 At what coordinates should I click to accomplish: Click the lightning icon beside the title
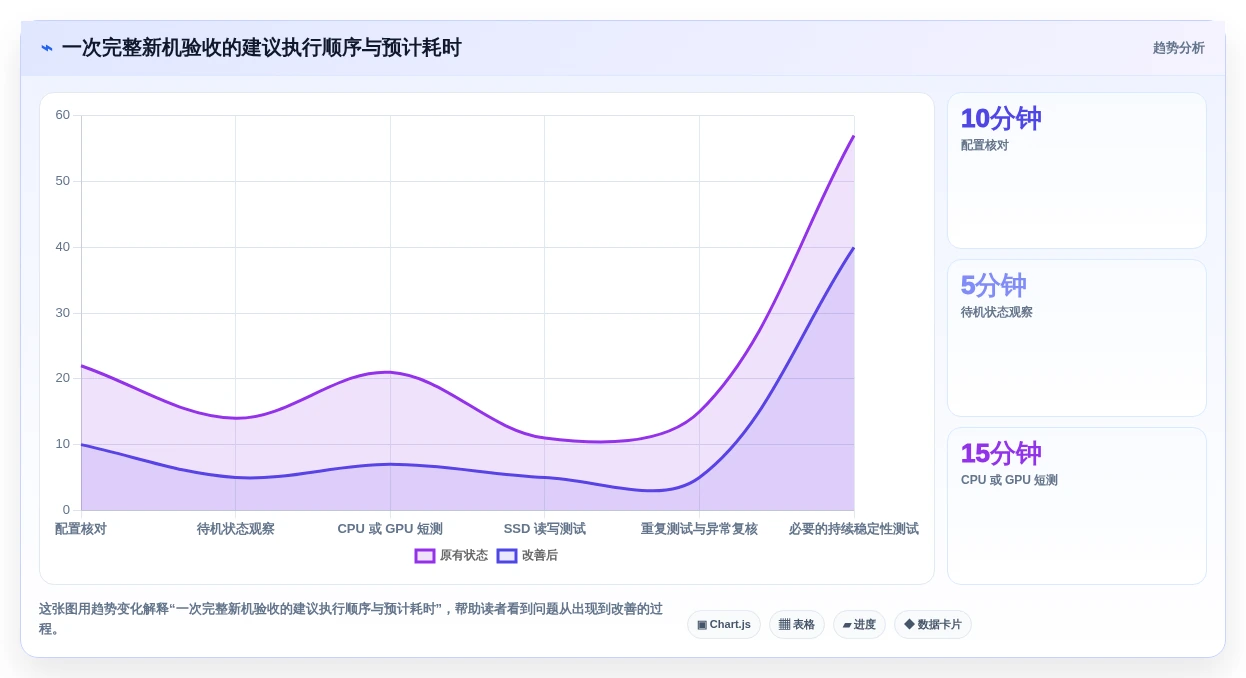tap(47, 48)
